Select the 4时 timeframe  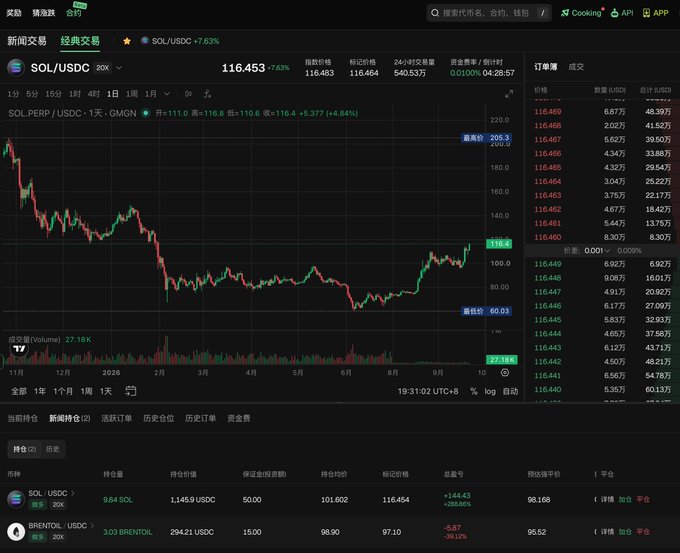pos(94,94)
